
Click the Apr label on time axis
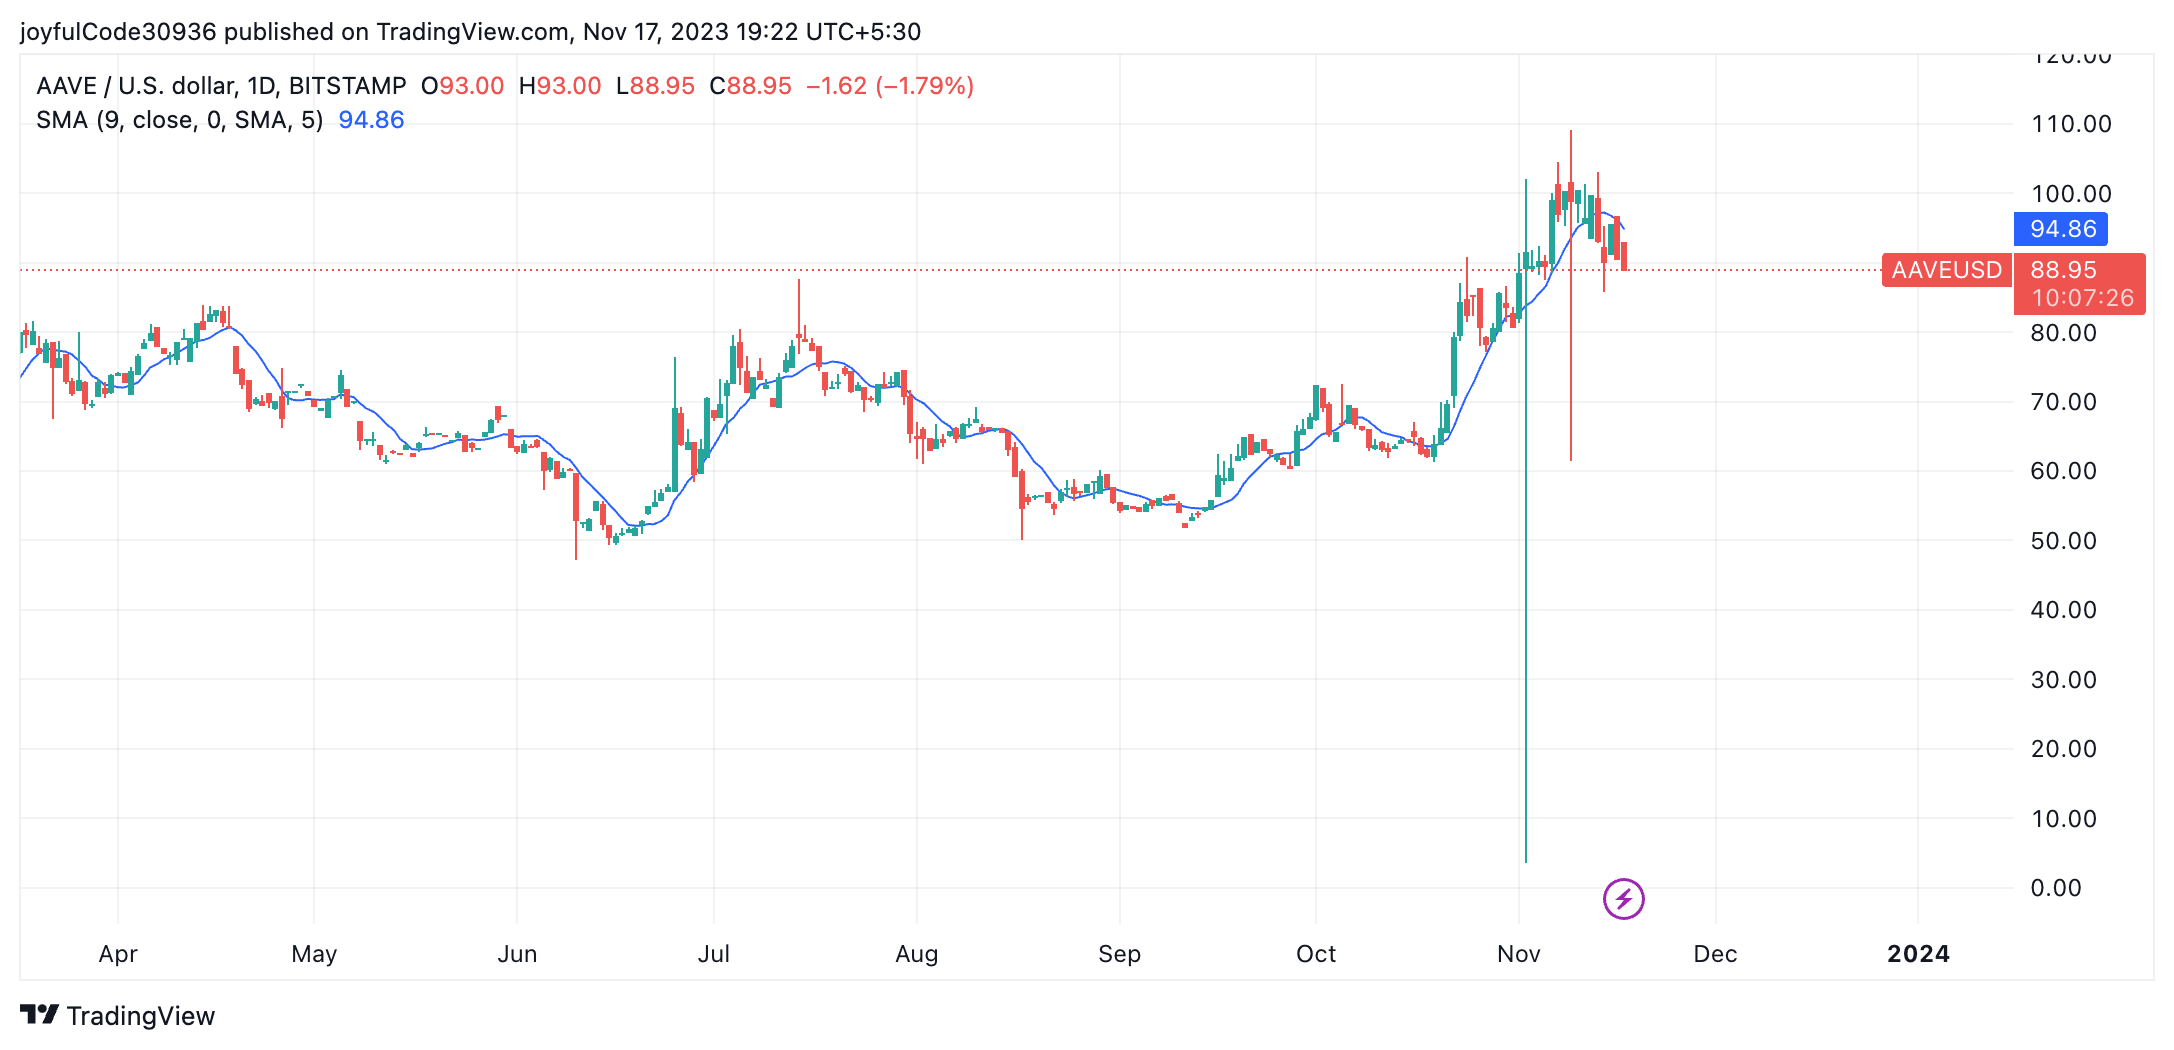(118, 954)
